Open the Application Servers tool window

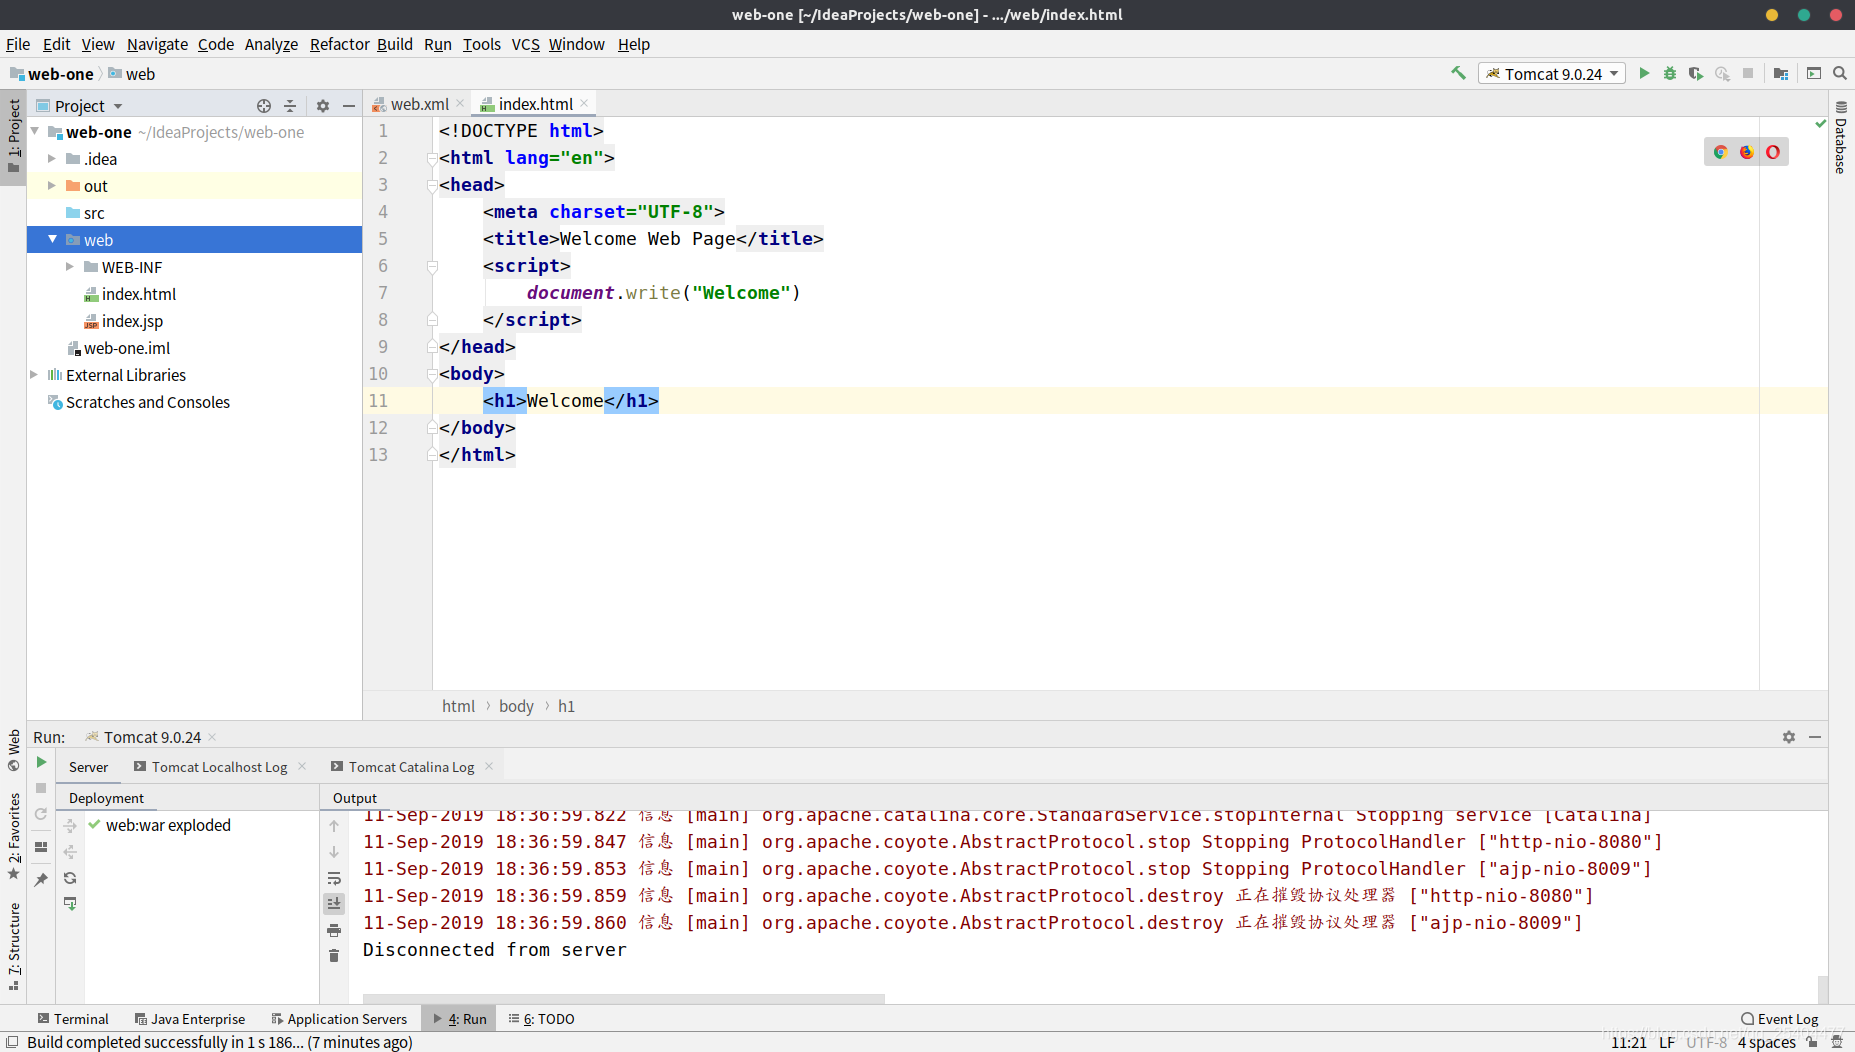coord(339,1019)
